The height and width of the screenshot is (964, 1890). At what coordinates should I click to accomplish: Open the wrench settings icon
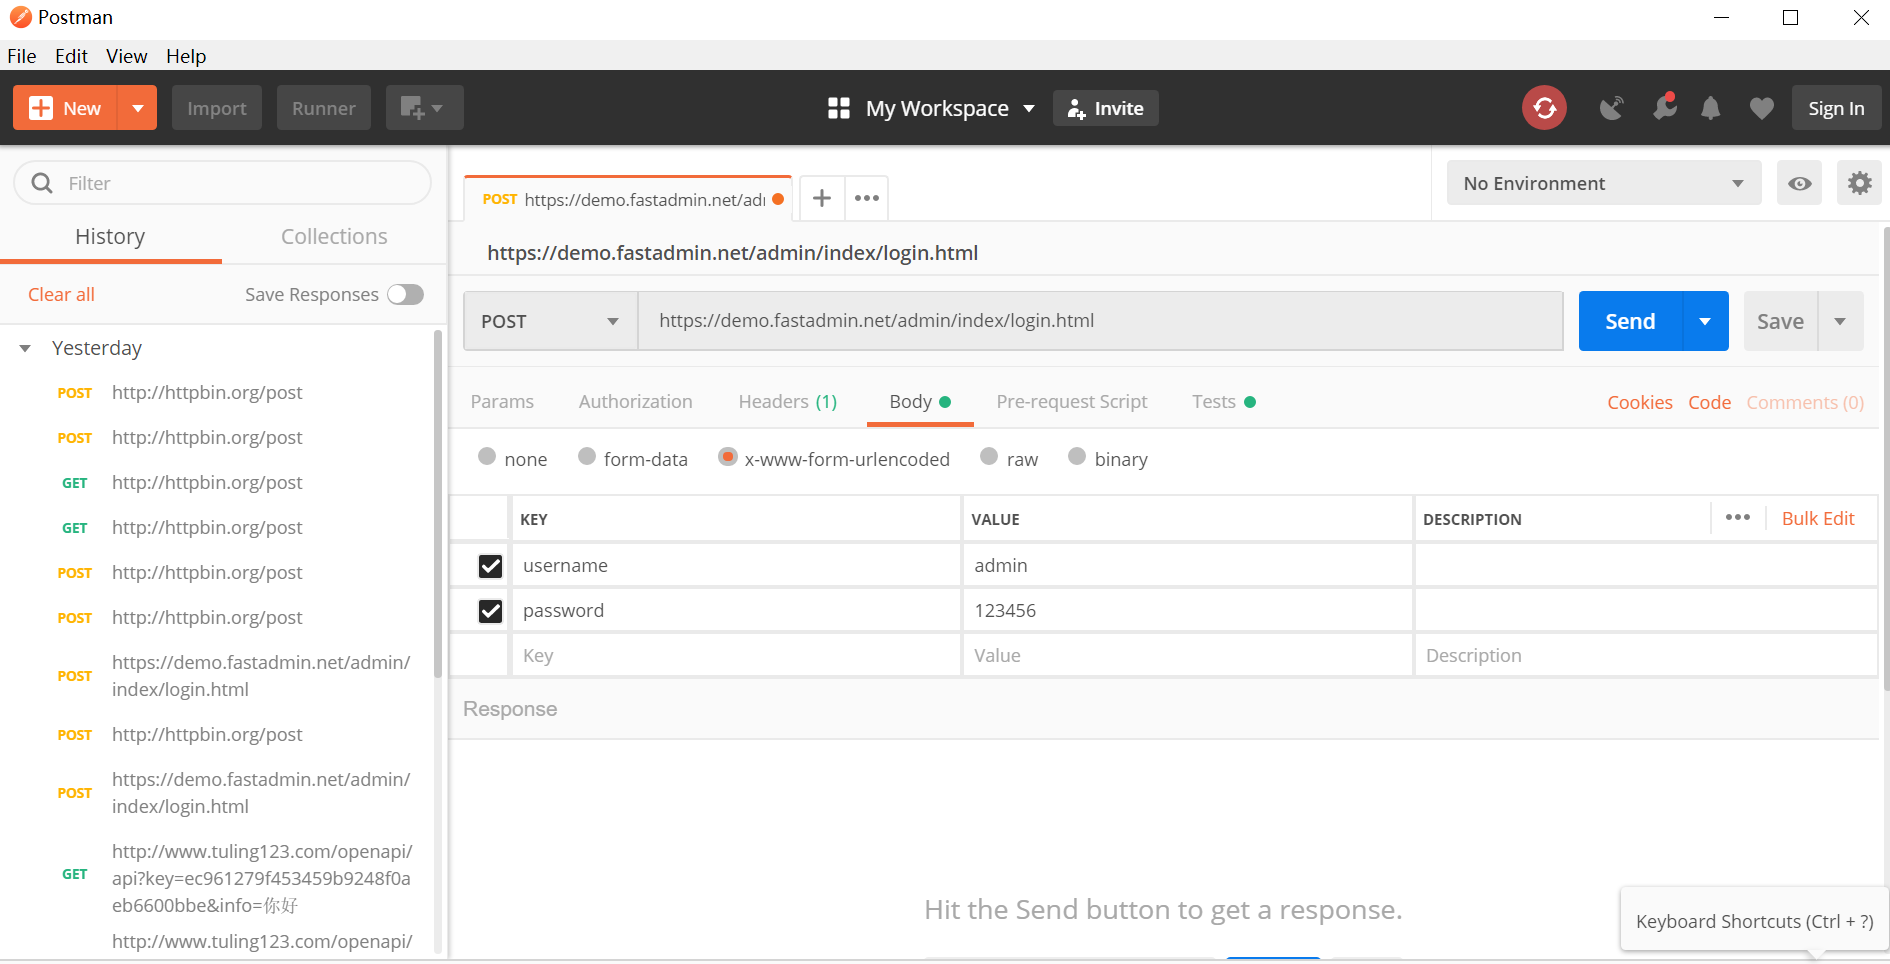click(x=1664, y=107)
